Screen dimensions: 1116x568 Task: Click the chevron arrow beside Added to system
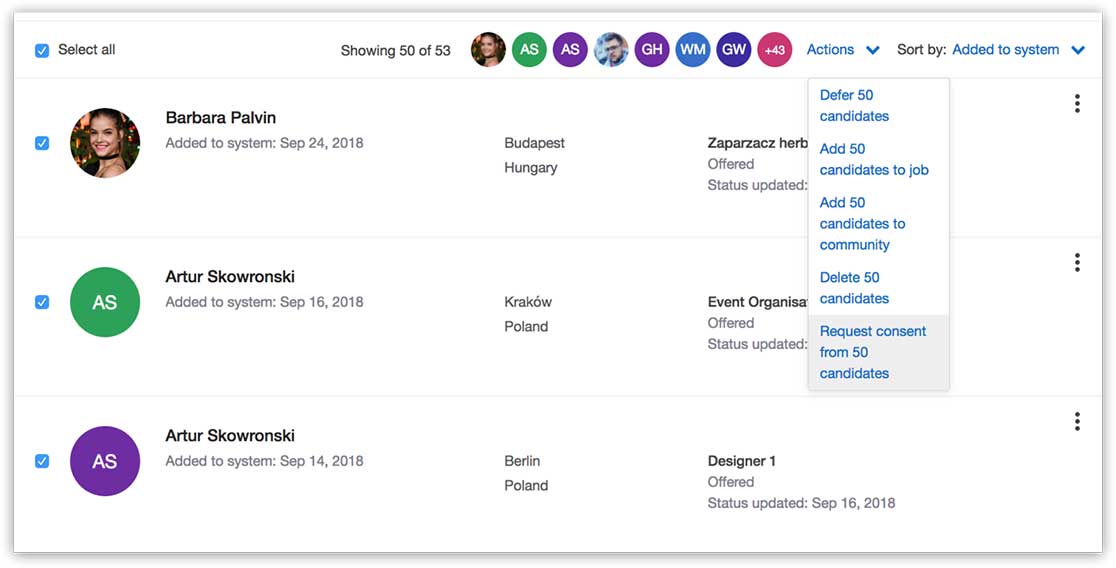[x=1077, y=51]
